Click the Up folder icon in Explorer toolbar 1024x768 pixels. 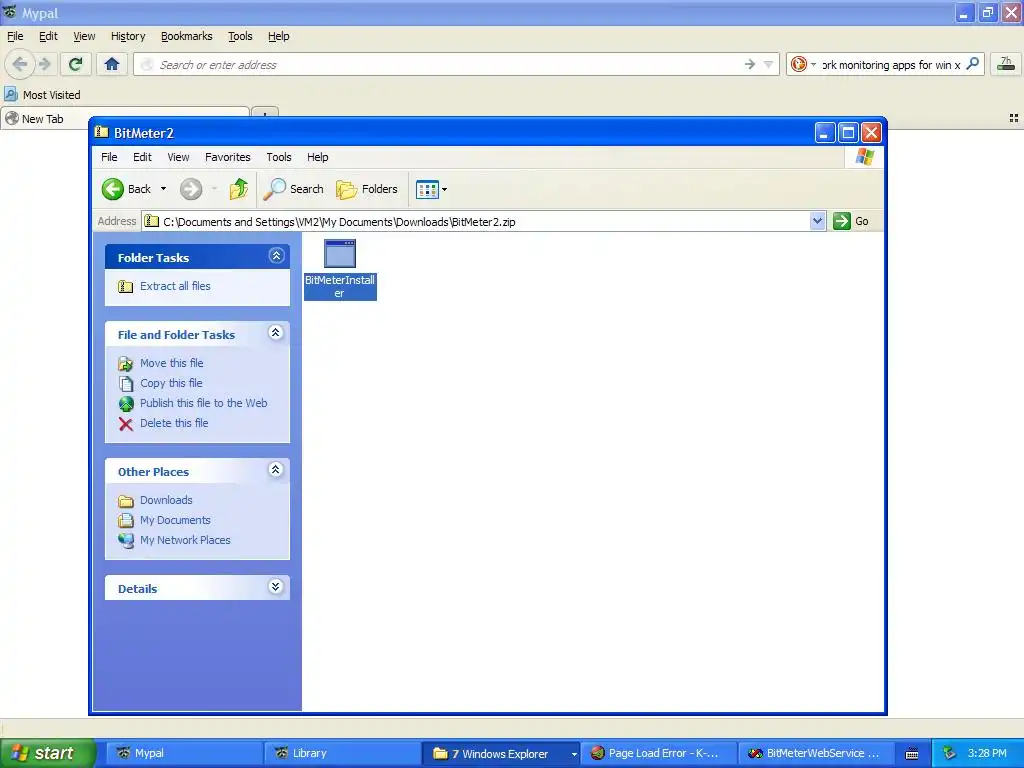[x=238, y=189]
